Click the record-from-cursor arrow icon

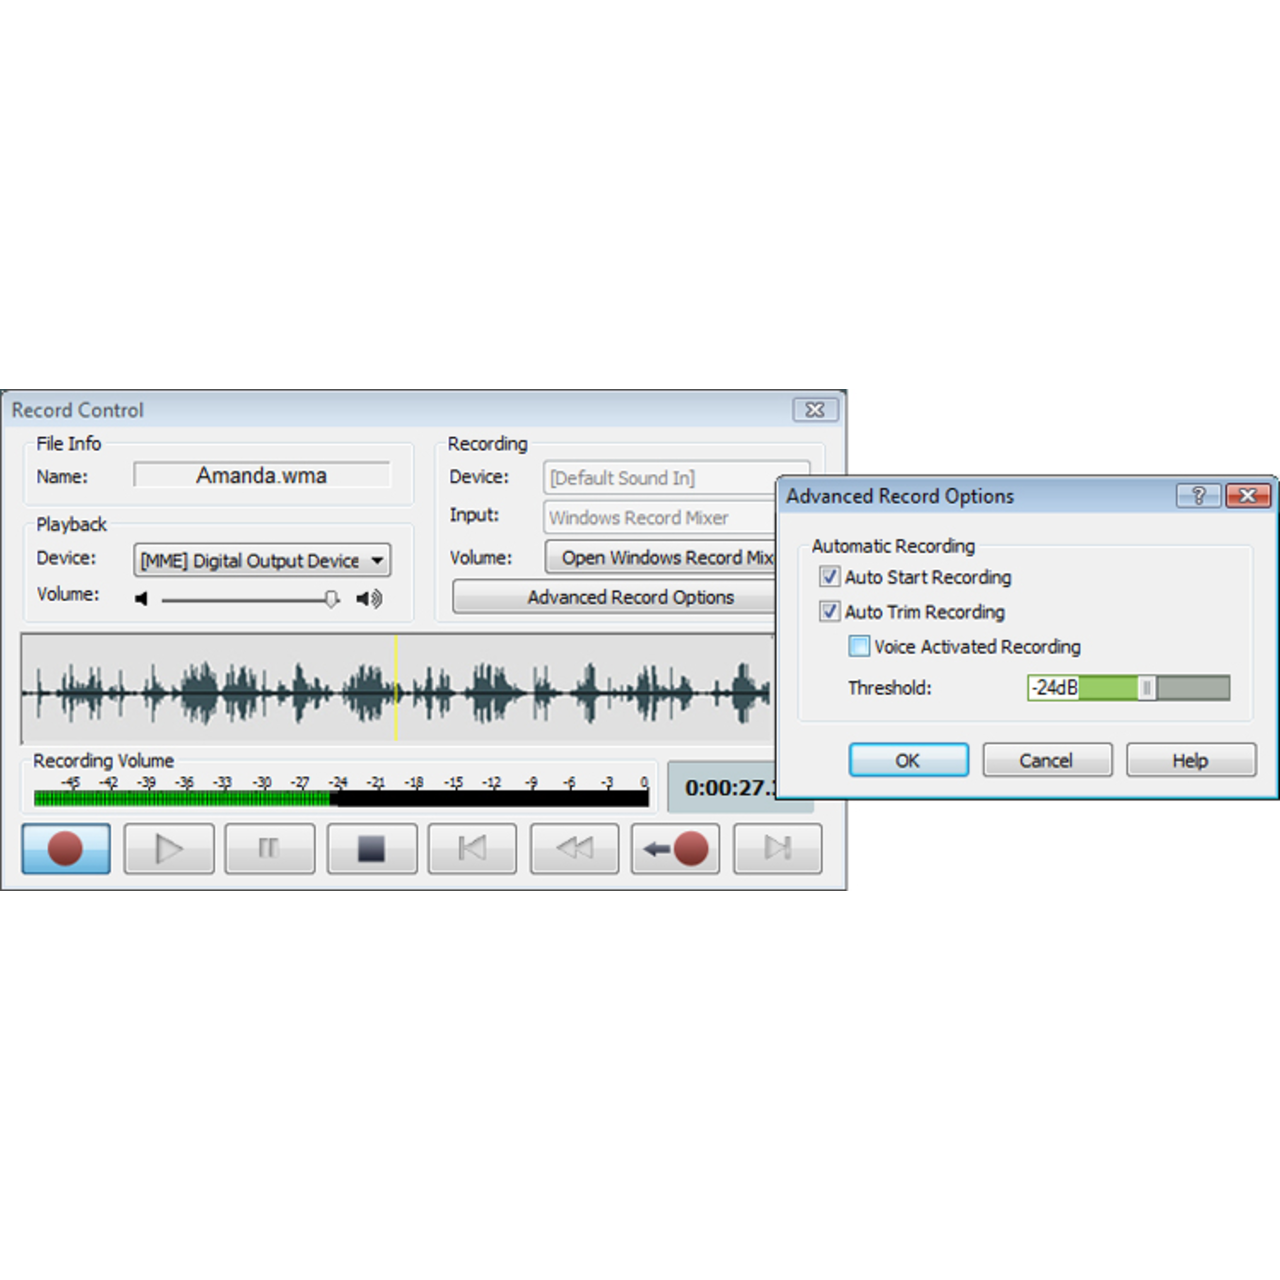pos(675,848)
